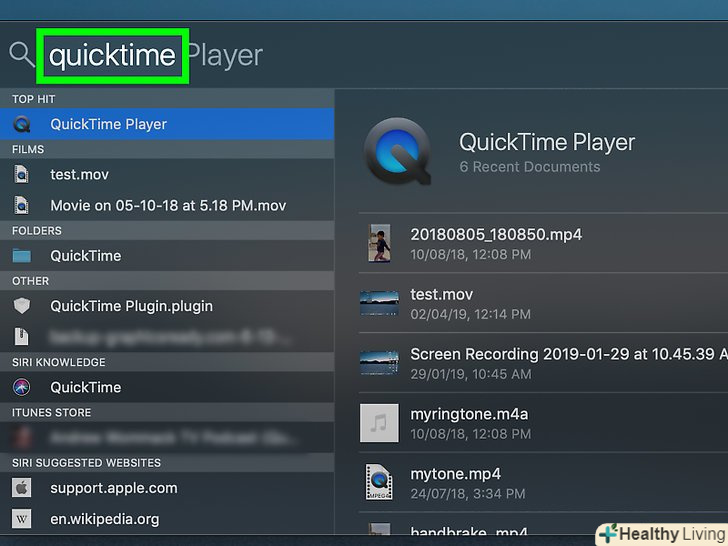
Task: Click the QuickTime Player icon in top hit
Action: 22,125
